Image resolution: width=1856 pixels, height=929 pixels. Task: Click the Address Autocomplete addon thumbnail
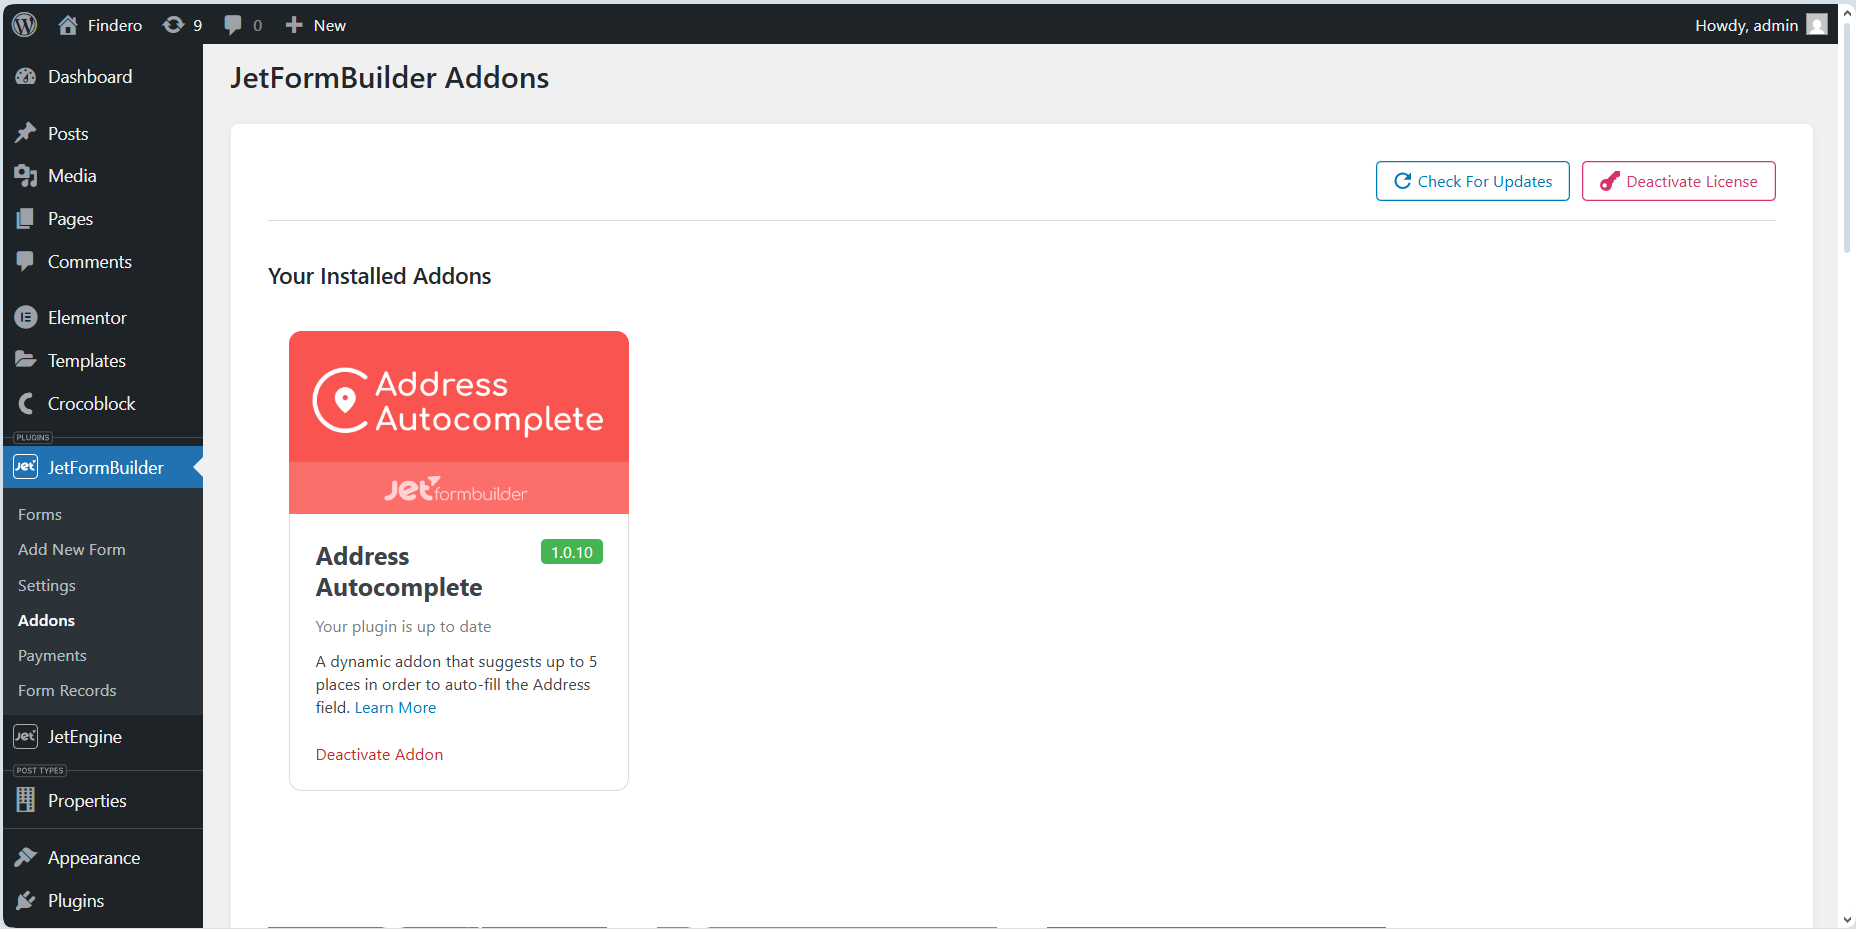(x=458, y=422)
